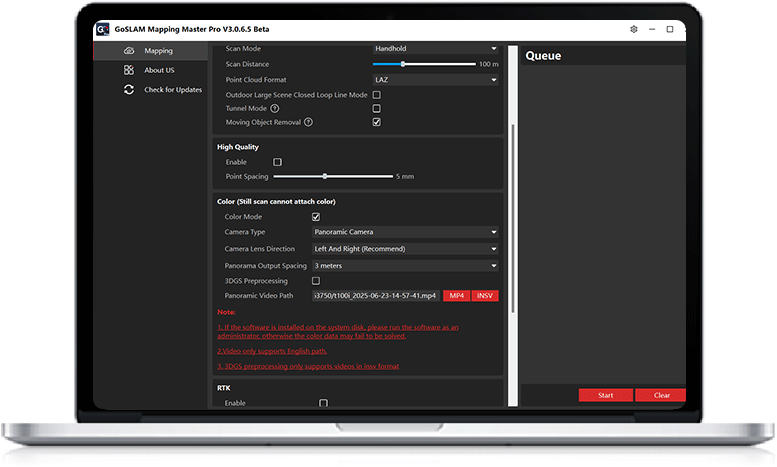Click the High Quality section title
777x467 pixels.
pyautogui.click(x=238, y=147)
